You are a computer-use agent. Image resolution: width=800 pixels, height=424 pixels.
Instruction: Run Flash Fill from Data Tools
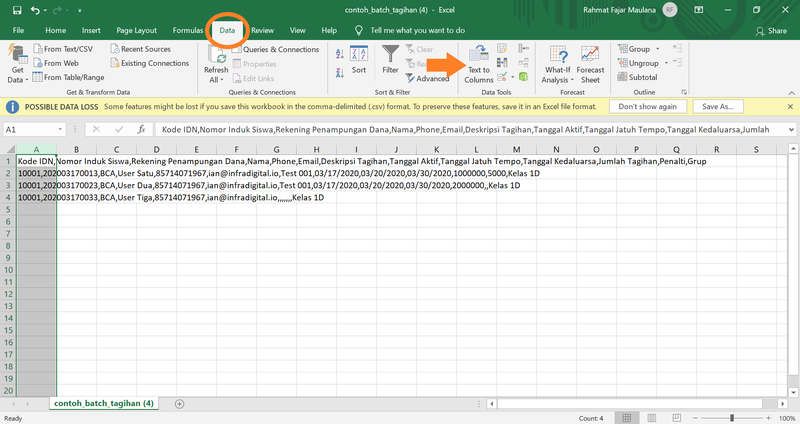pos(502,48)
